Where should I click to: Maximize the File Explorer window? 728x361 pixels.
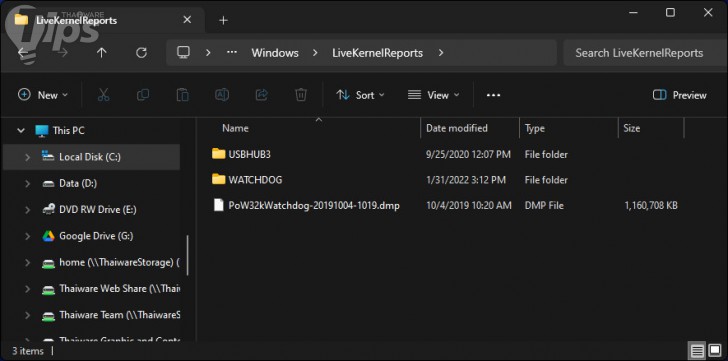(670, 13)
